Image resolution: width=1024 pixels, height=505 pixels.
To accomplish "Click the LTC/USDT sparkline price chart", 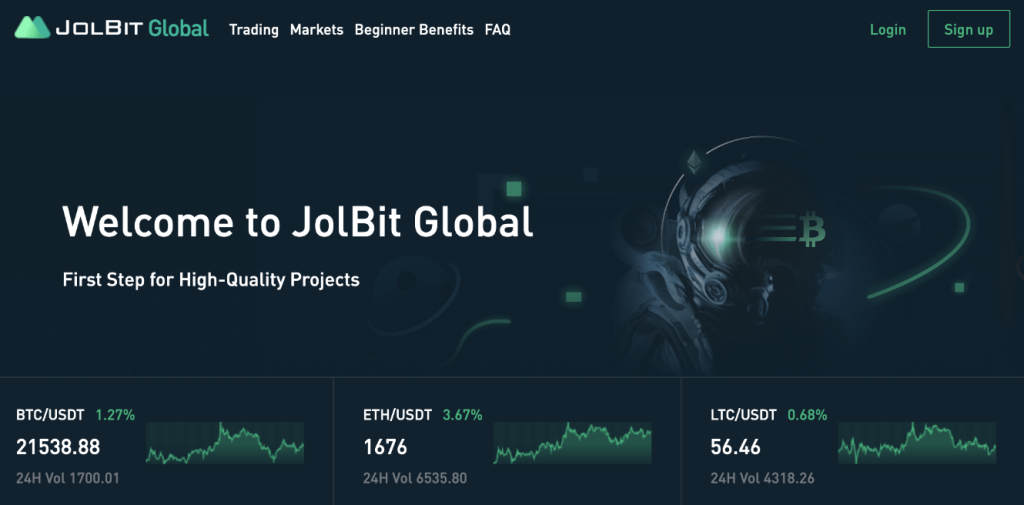I will 917,443.
